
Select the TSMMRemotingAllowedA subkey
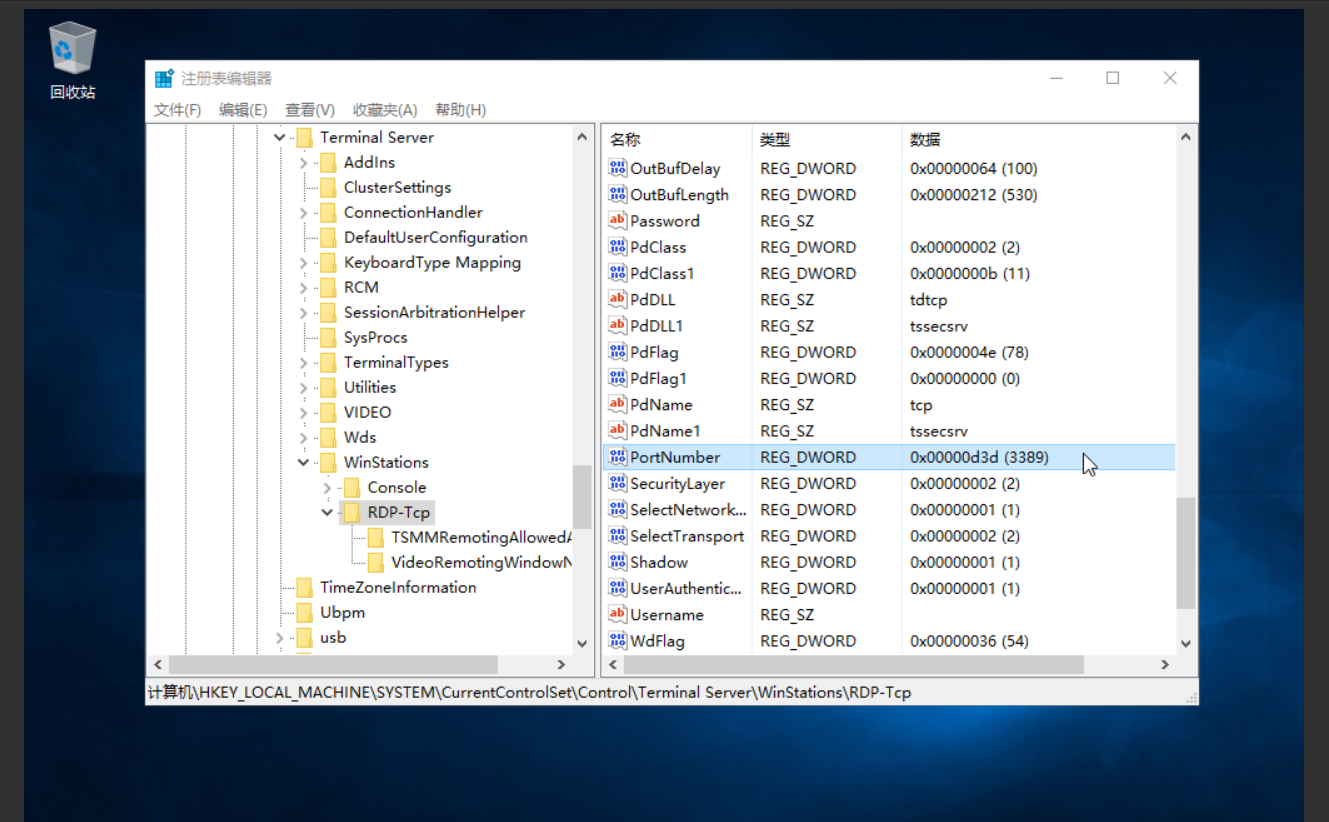(481, 537)
